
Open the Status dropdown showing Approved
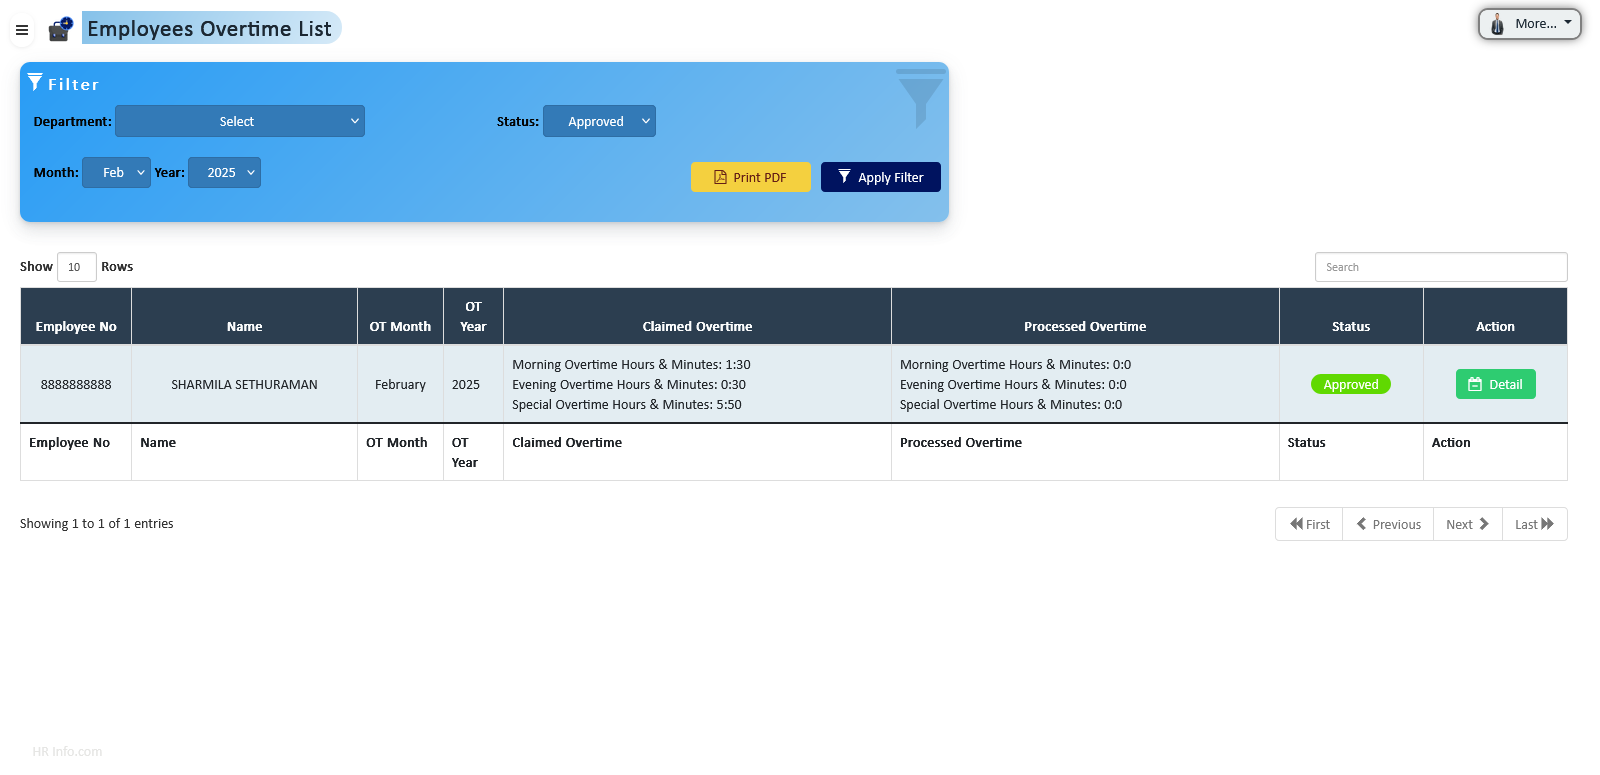click(x=599, y=121)
